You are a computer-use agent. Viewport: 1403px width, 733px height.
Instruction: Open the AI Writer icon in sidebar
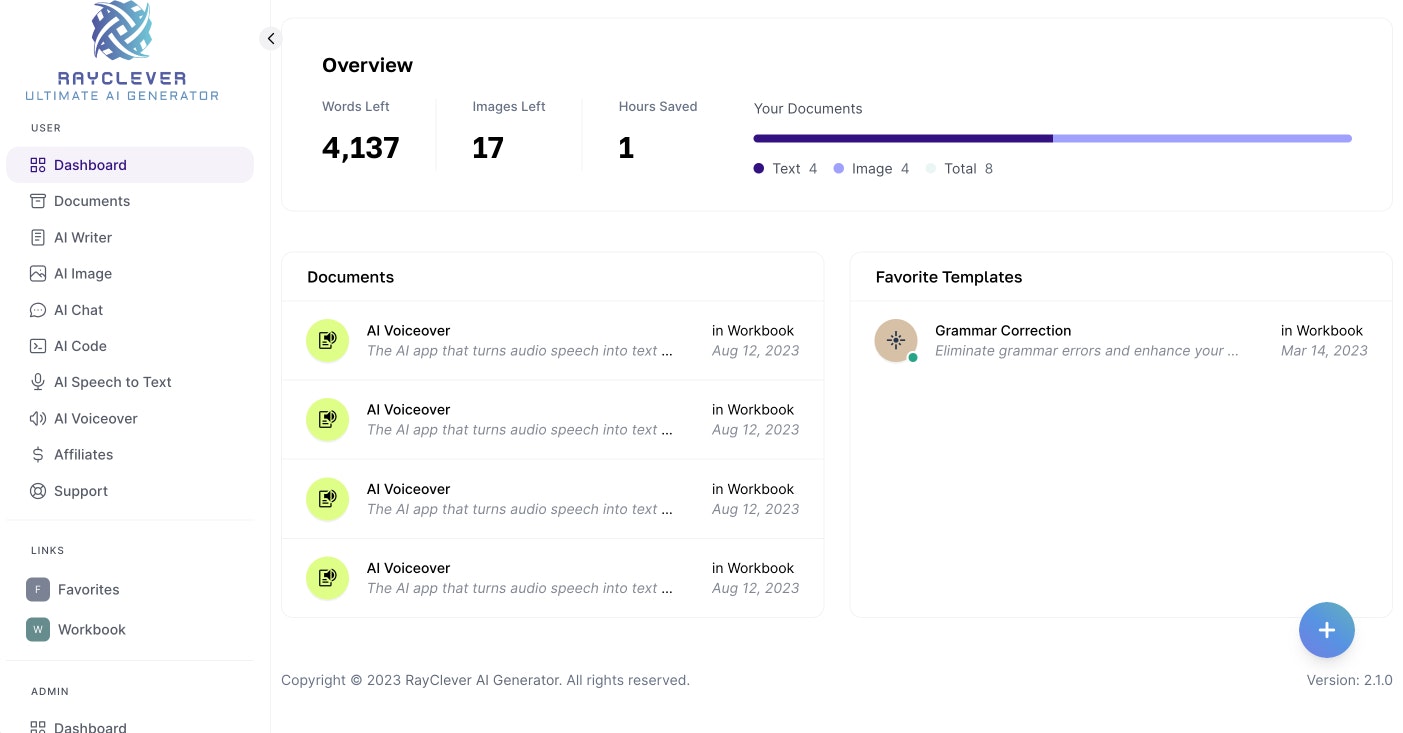(38, 238)
